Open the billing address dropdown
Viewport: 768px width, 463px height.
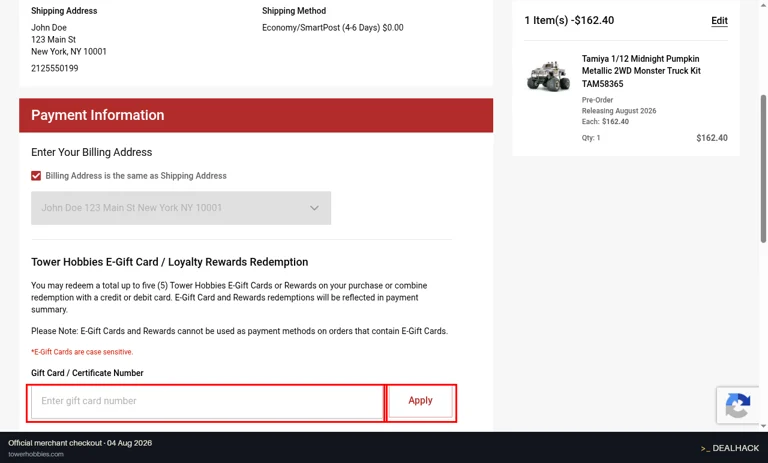181,208
